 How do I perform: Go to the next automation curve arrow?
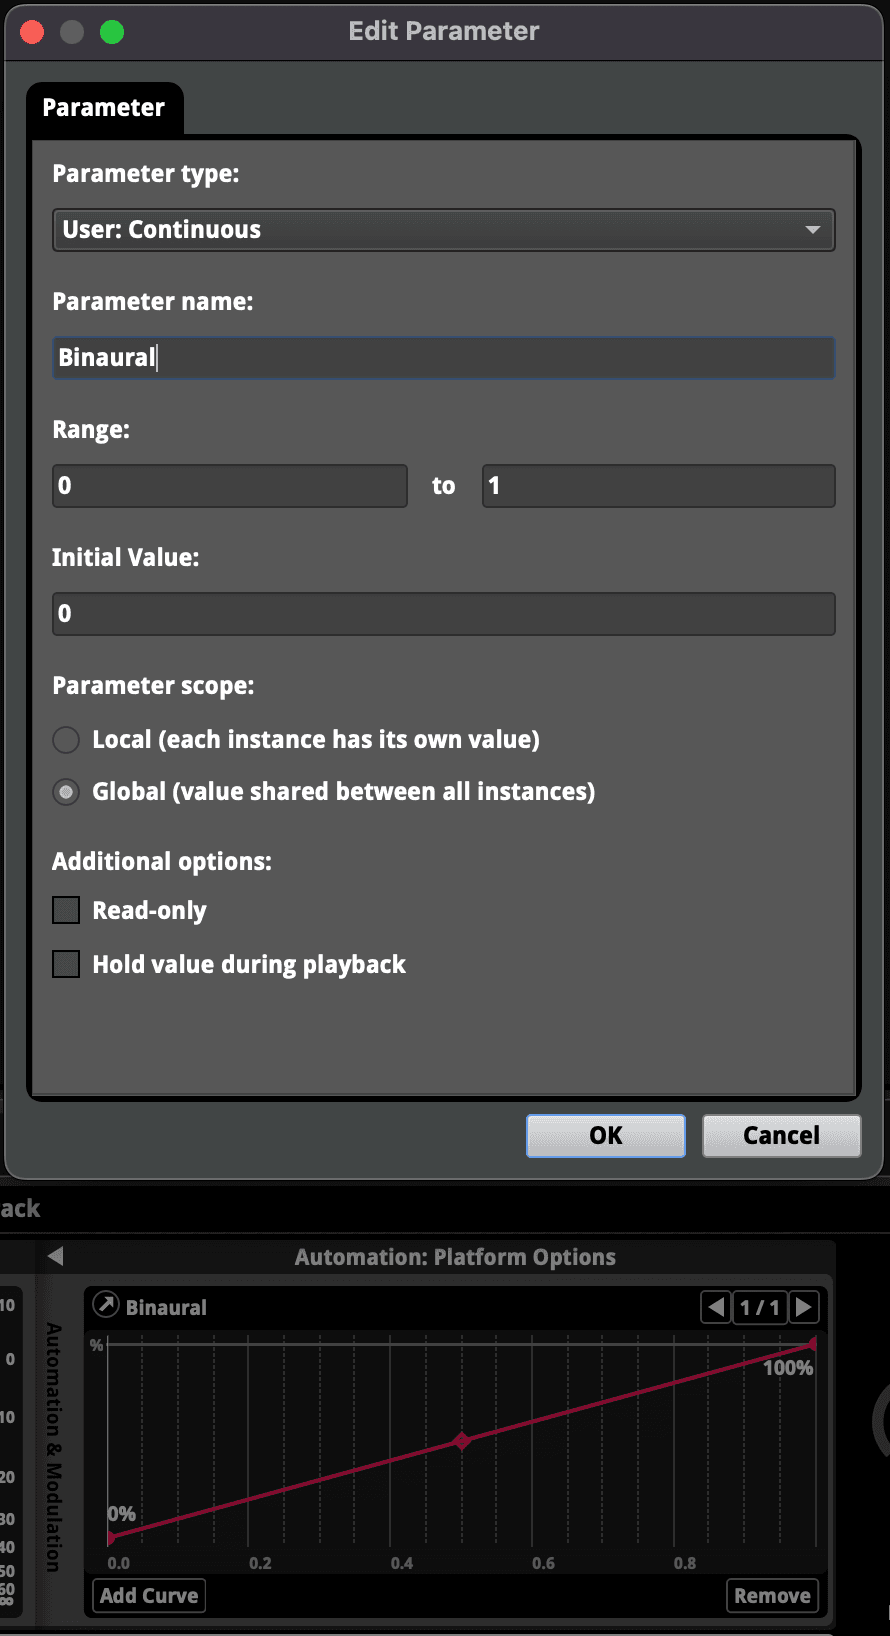click(803, 1307)
